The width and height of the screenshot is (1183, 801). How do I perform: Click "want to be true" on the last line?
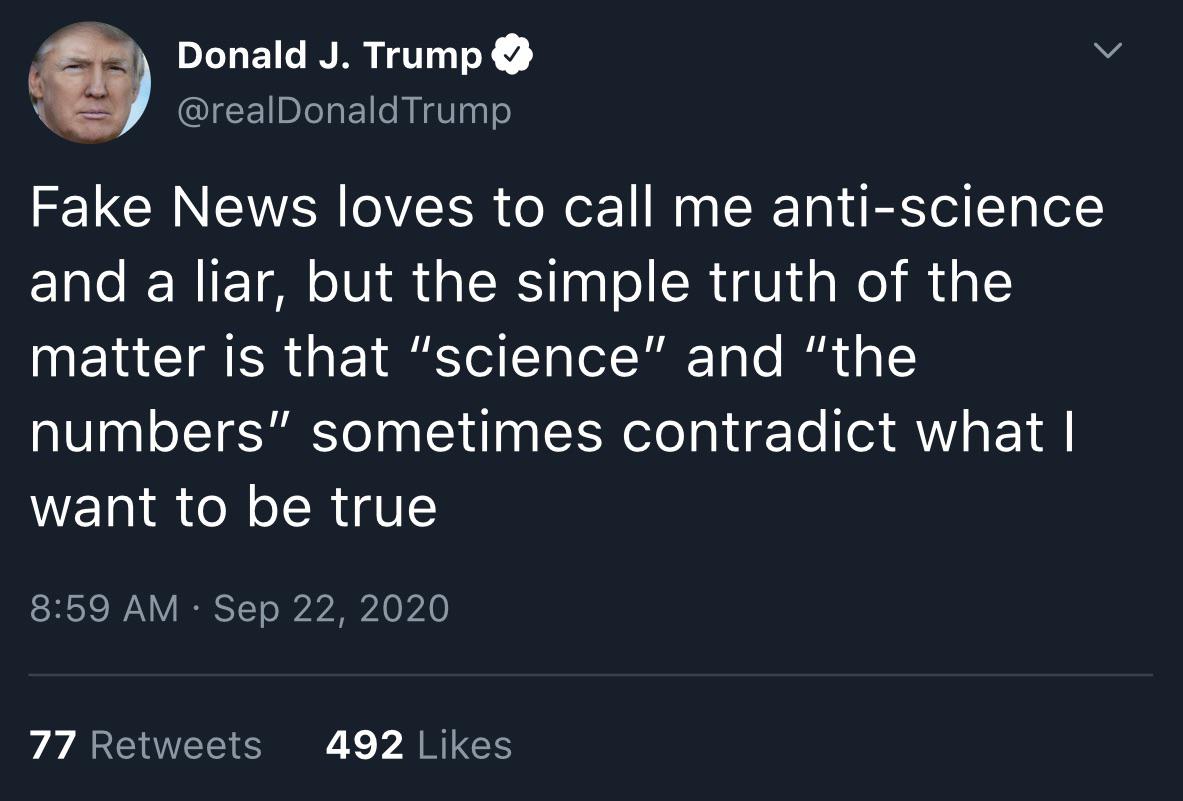coord(233,507)
